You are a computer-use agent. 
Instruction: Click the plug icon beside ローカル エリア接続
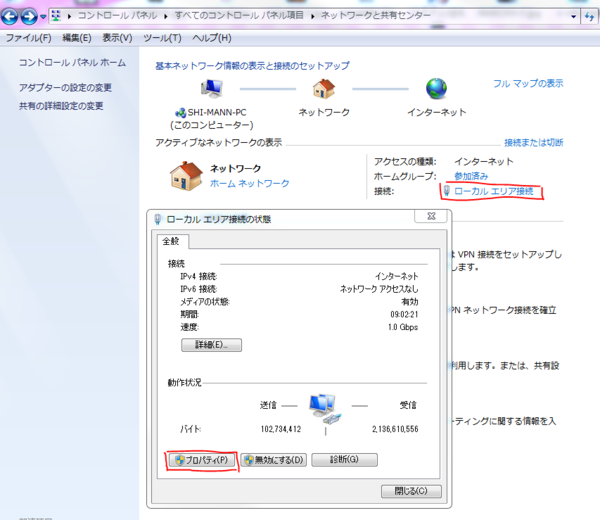point(446,191)
